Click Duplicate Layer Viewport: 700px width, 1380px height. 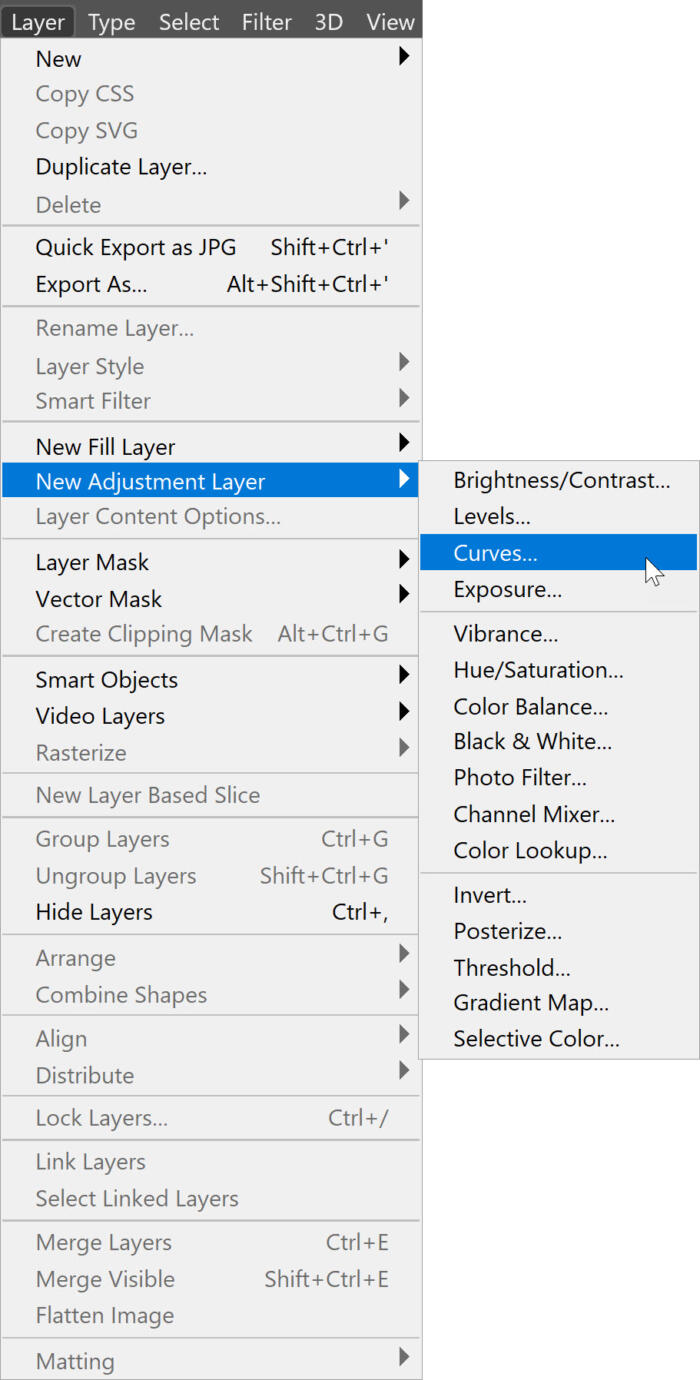pyautogui.click(x=120, y=167)
